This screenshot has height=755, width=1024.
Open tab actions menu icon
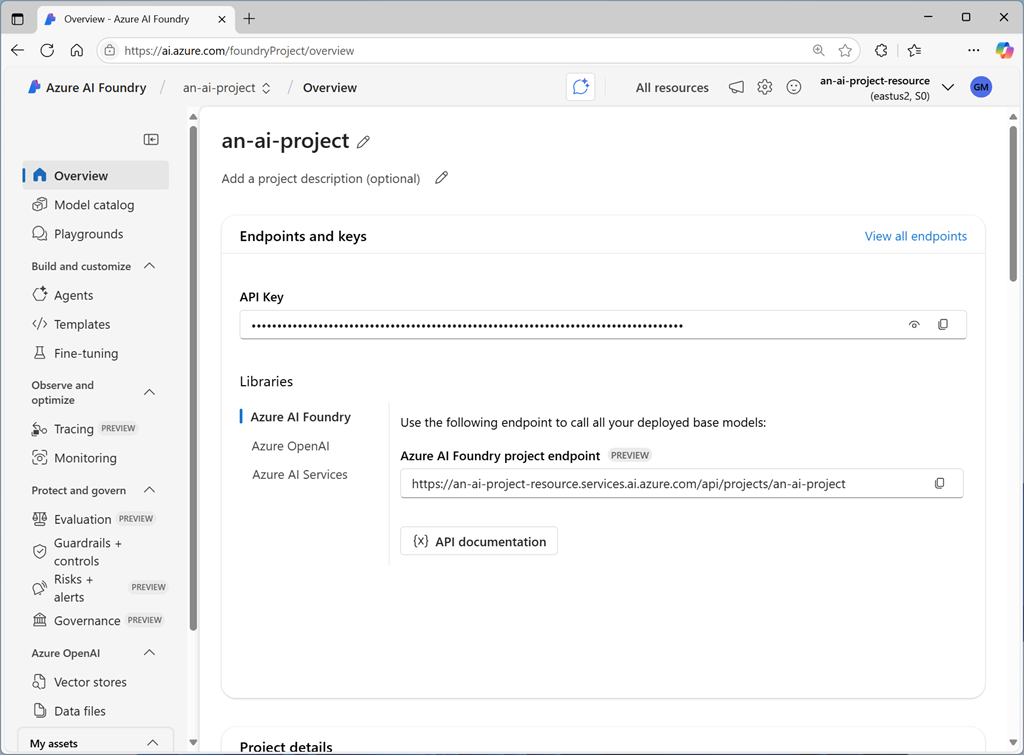pyautogui.click(x=18, y=19)
